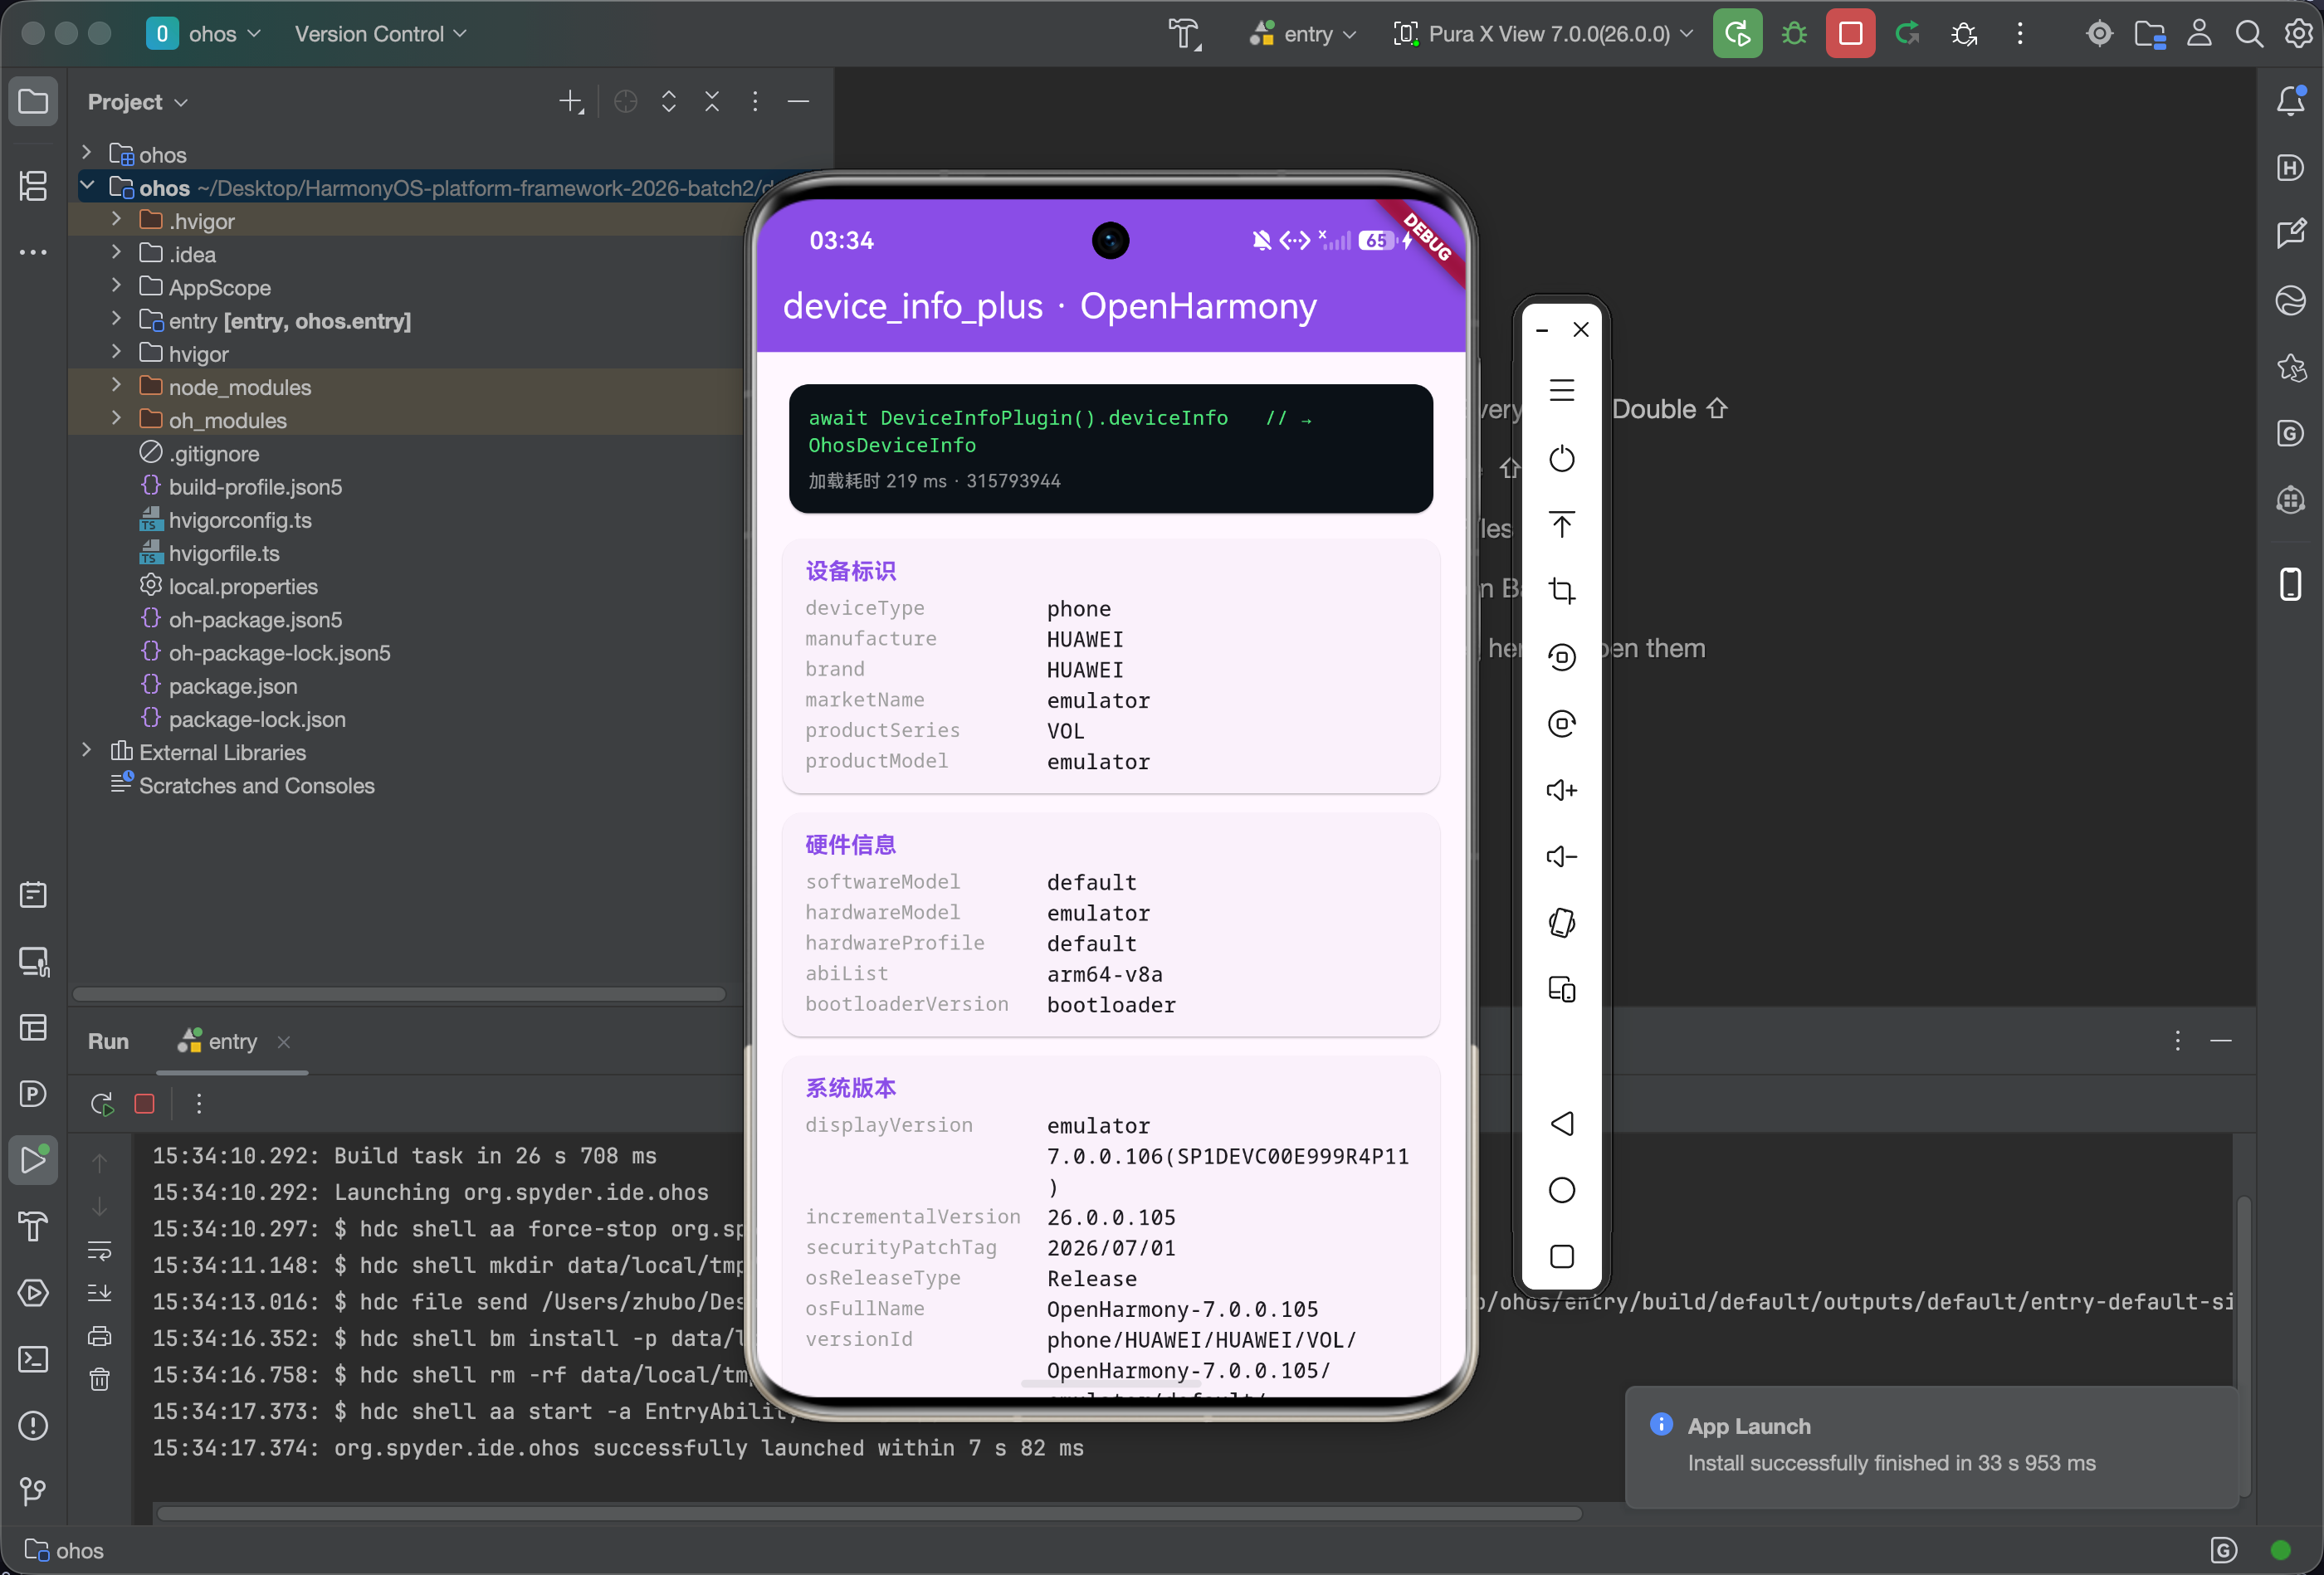Rerun entry in the Run panel

click(101, 1103)
